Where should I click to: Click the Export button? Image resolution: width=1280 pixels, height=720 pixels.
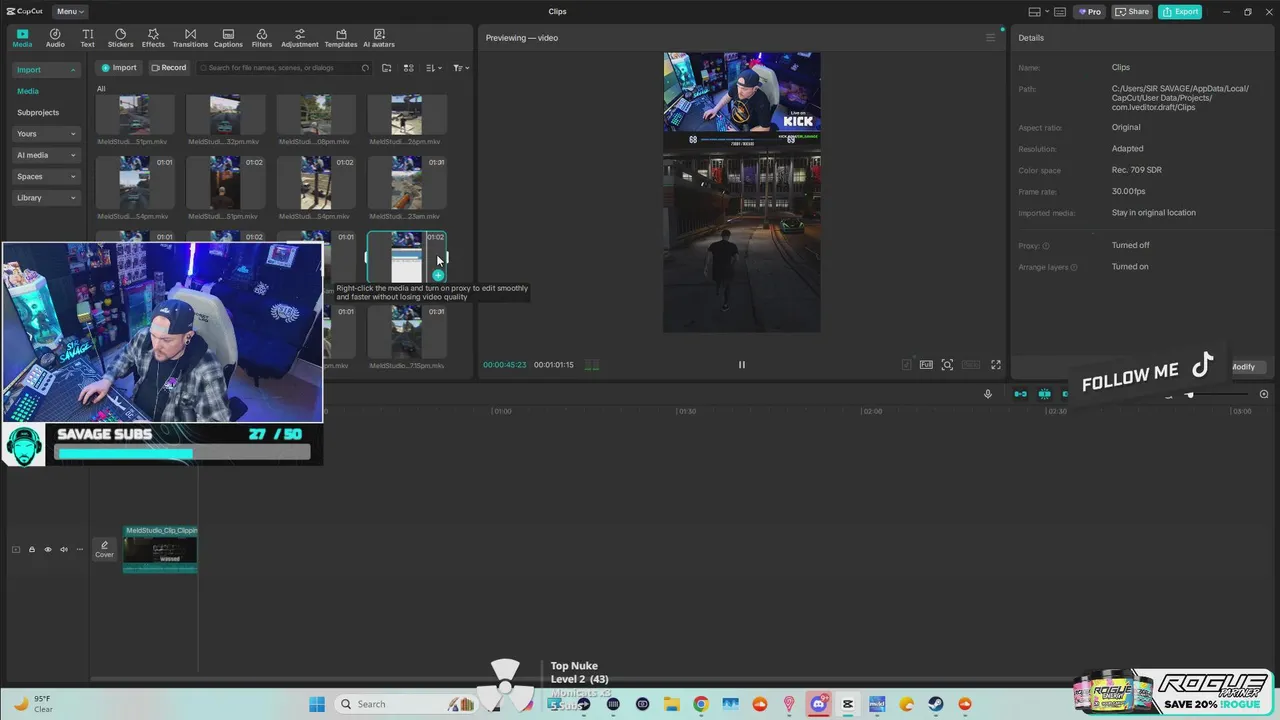pos(1180,12)
